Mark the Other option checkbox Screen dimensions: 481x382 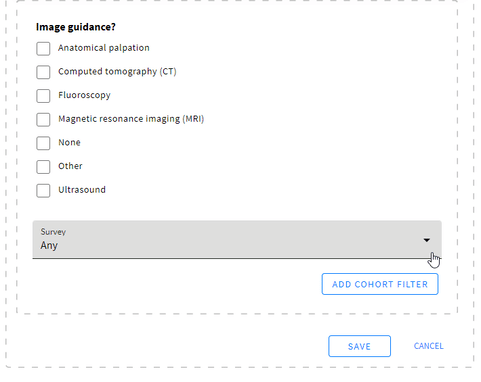(x=43, y=167)
